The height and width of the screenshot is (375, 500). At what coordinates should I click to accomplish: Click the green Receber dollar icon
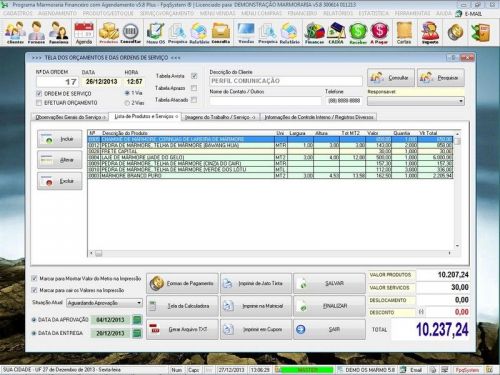click(358, 32)
